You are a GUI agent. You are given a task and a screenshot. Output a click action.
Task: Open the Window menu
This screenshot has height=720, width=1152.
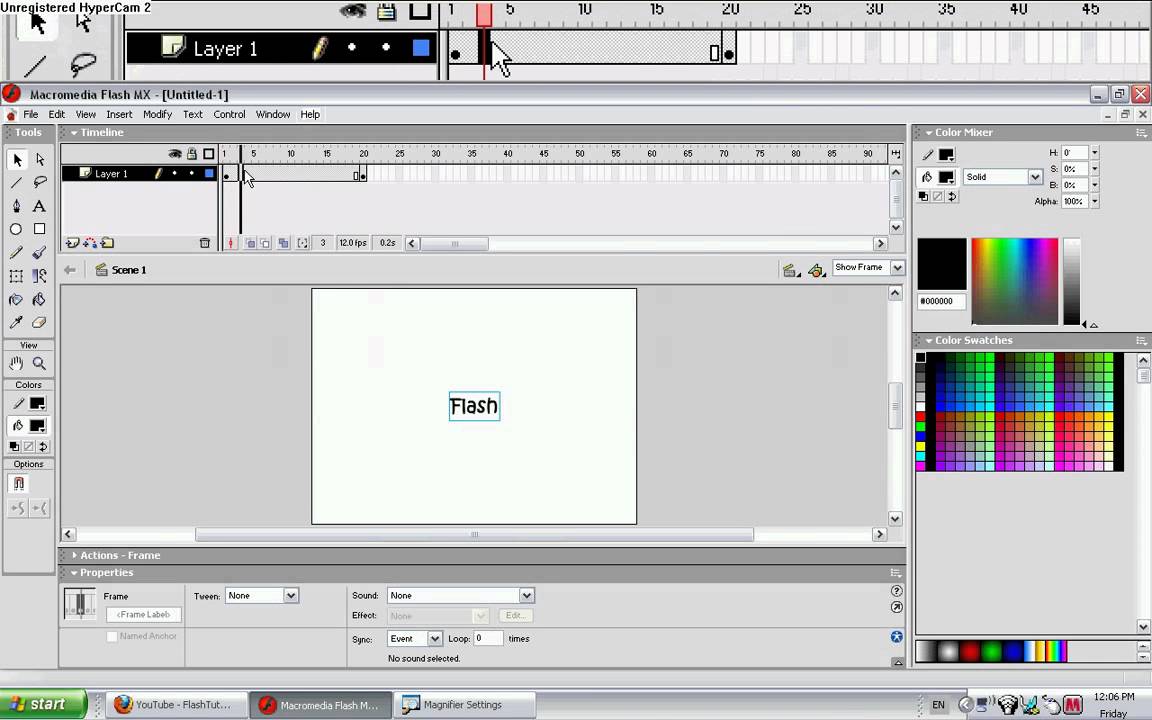(273, 115)
